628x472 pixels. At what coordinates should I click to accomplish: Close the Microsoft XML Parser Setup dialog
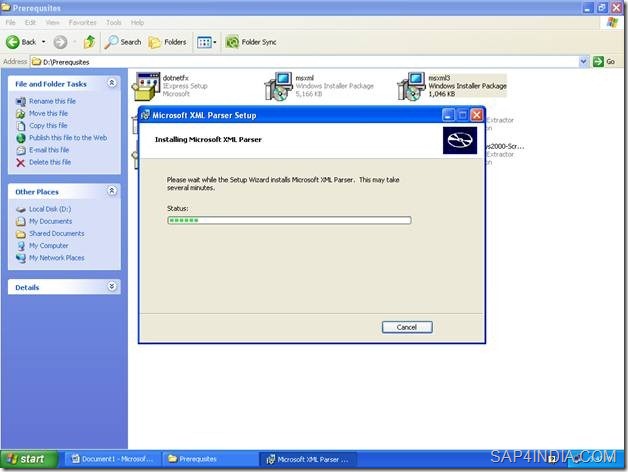click(x=477, y=115)
